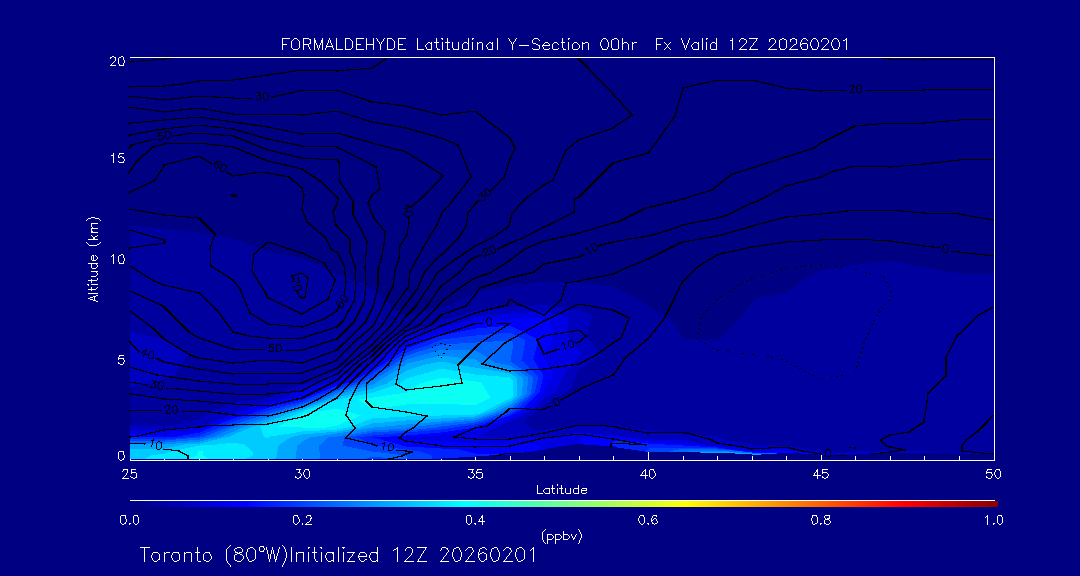Click the altitude axis tick label 20
This screenshot has height=576, width=1080.
tap(116, 61)
